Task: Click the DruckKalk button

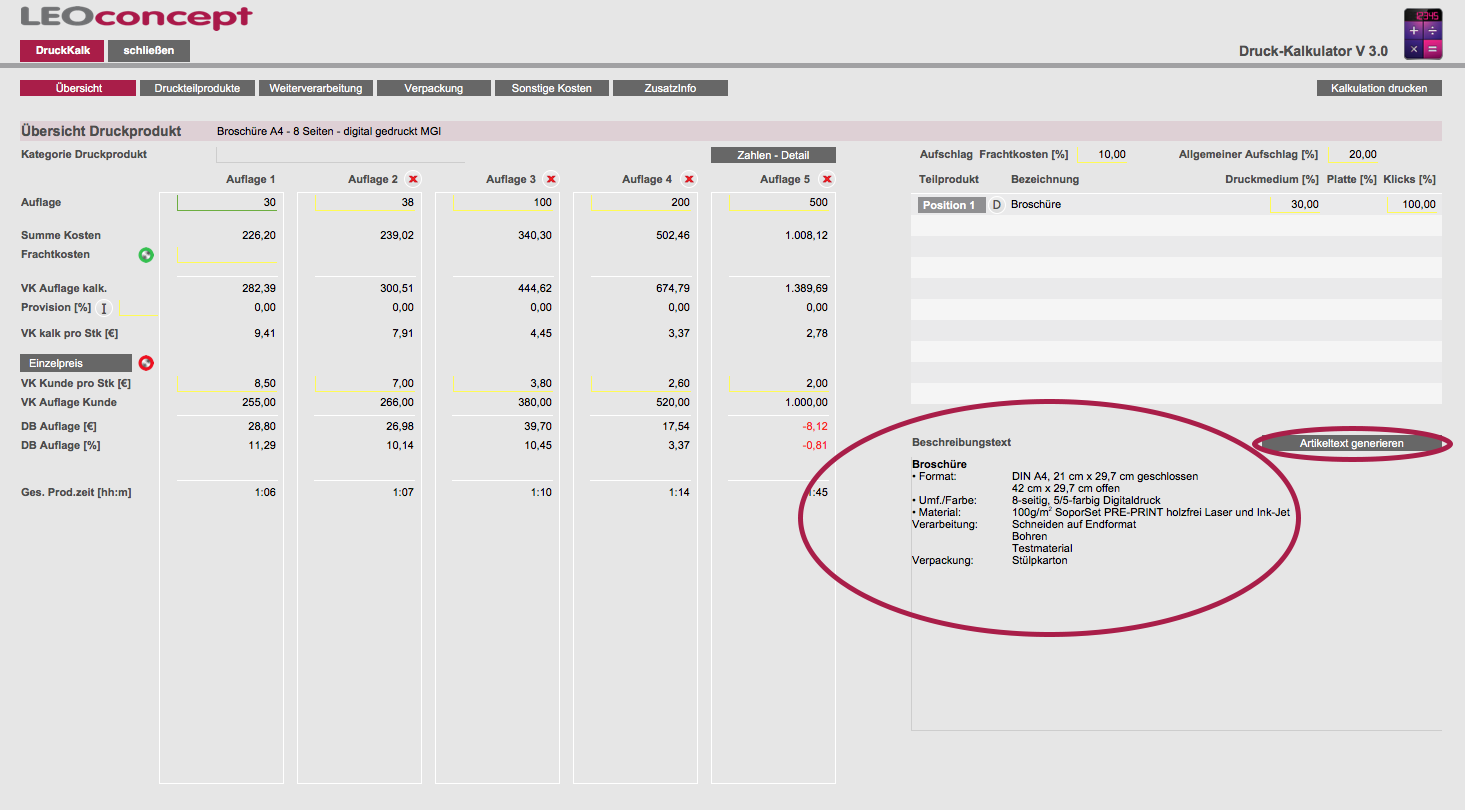Action: (x=62, y=50)
